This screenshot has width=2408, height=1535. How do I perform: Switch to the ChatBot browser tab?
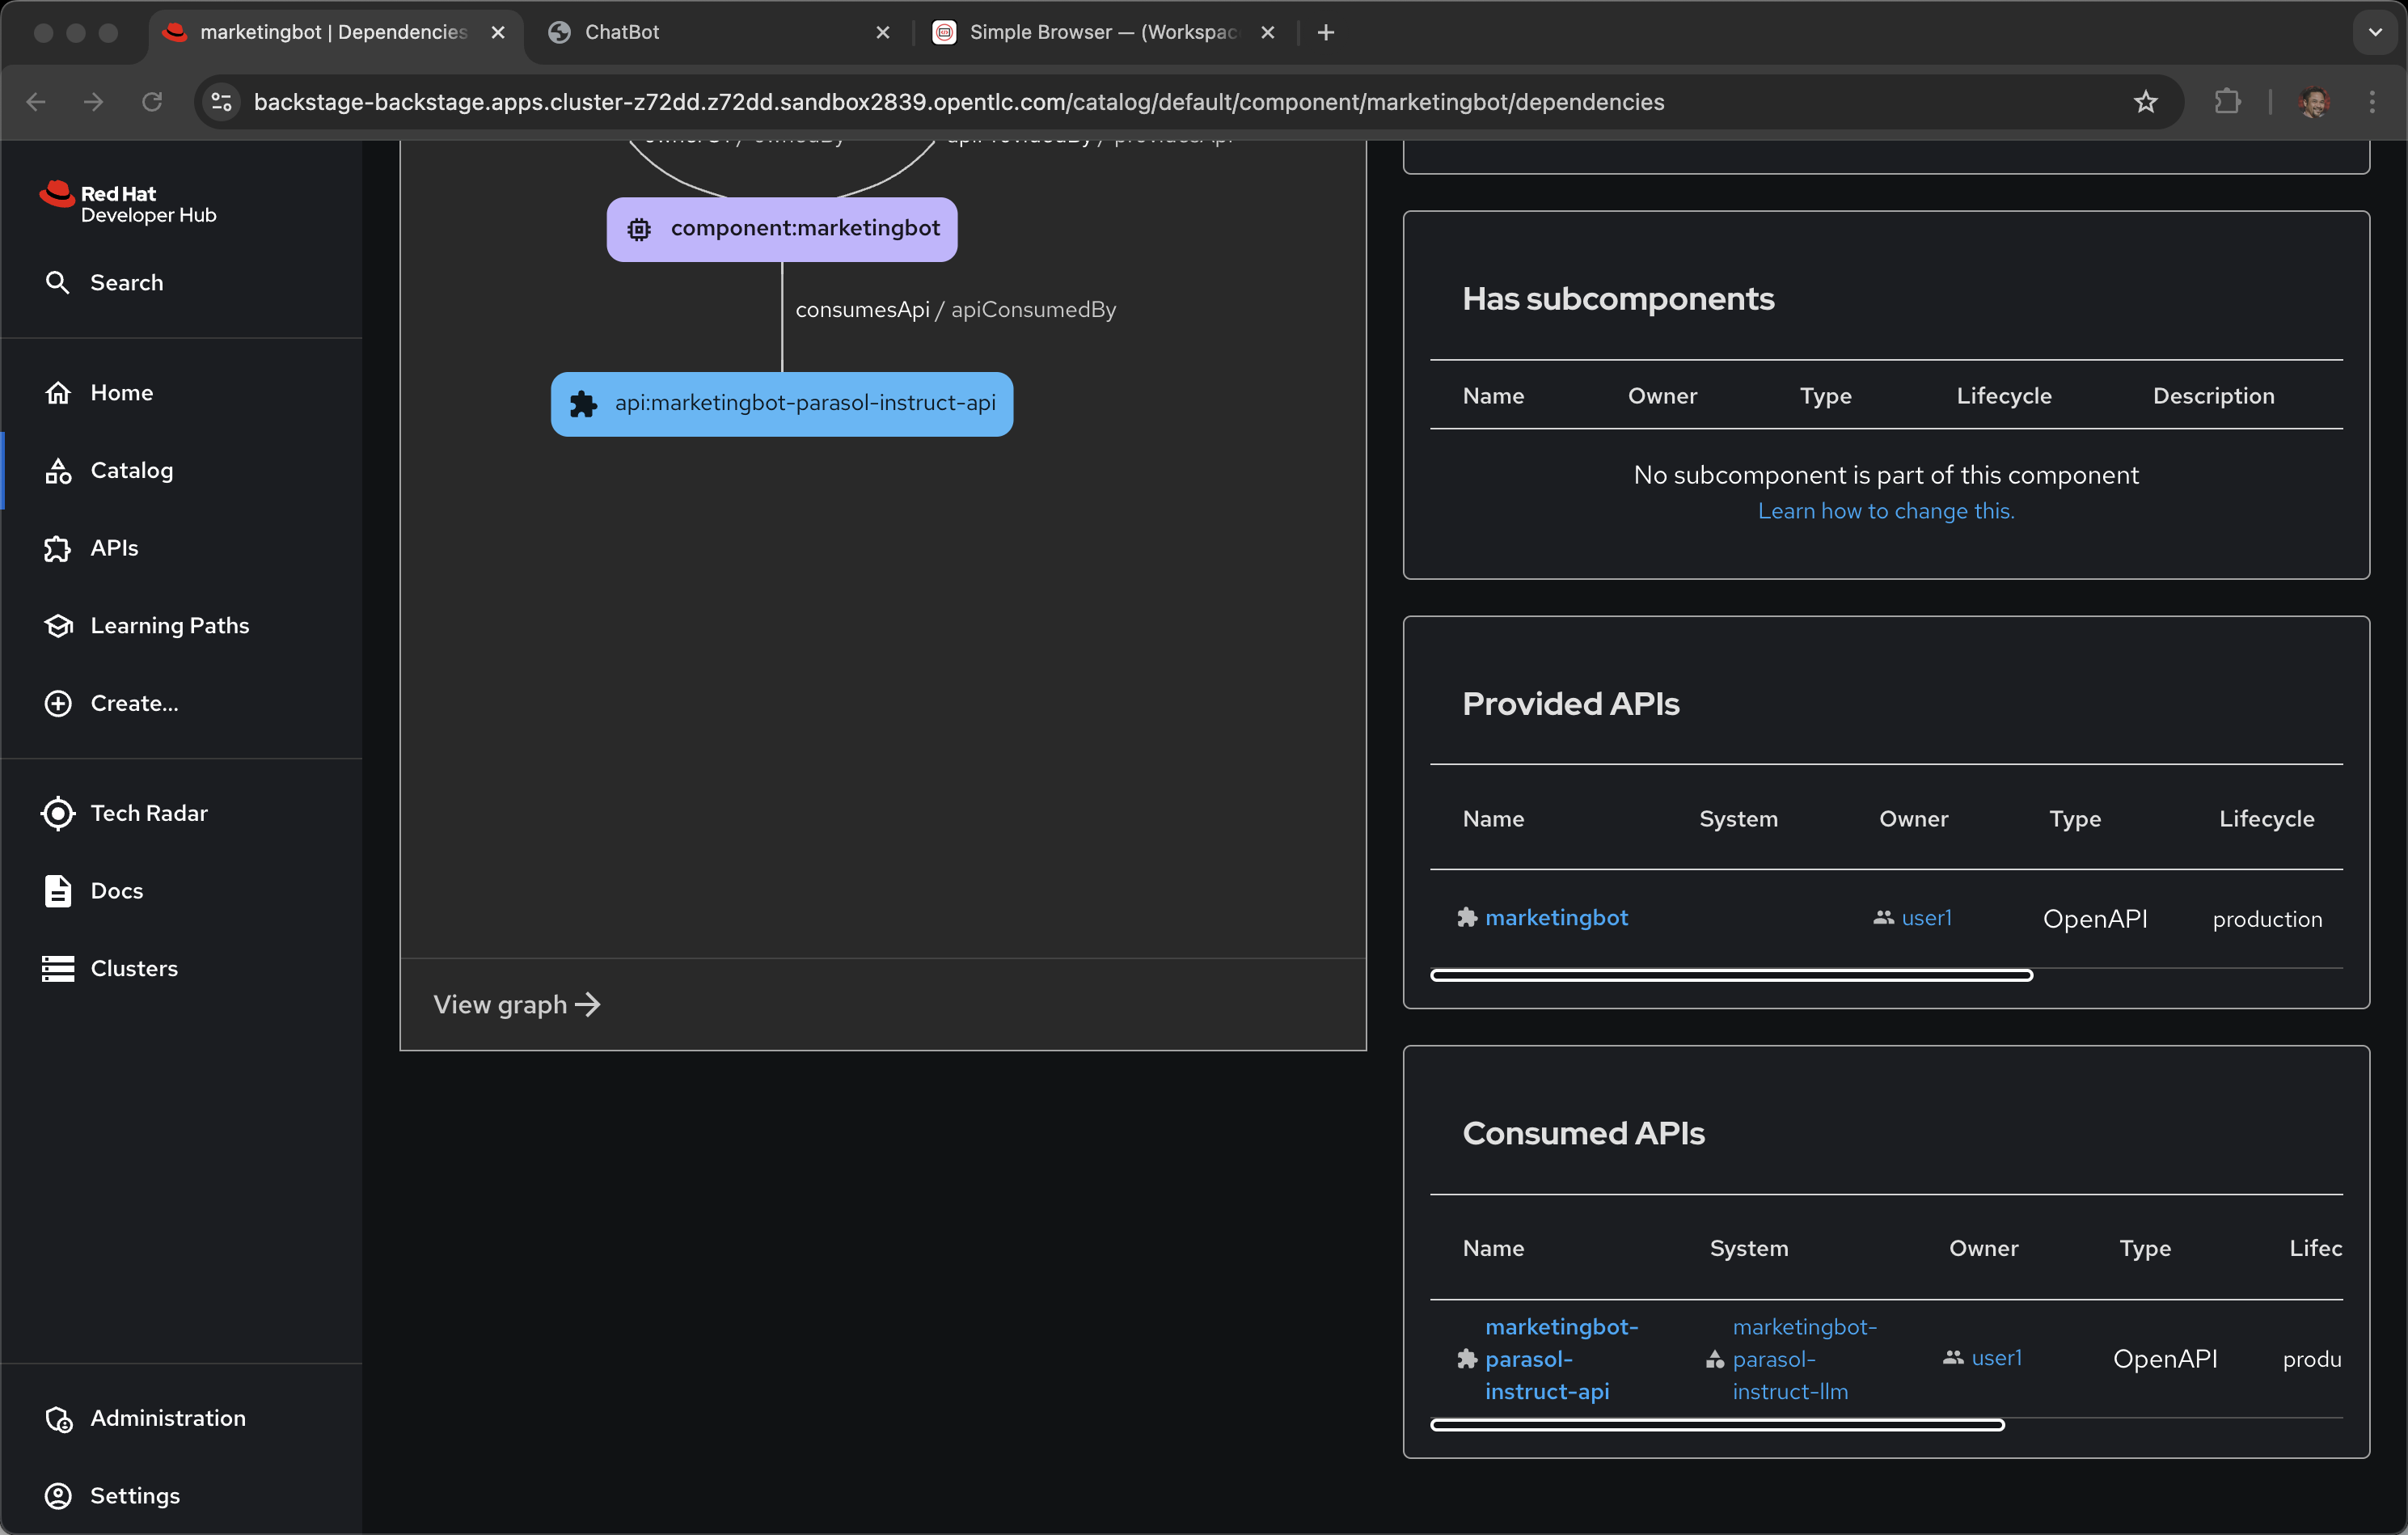point(622,32)
